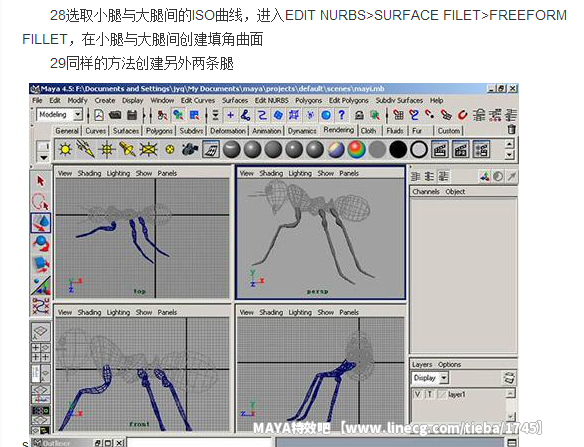Select the Show Manipulator tool

(x=40, y=285)
